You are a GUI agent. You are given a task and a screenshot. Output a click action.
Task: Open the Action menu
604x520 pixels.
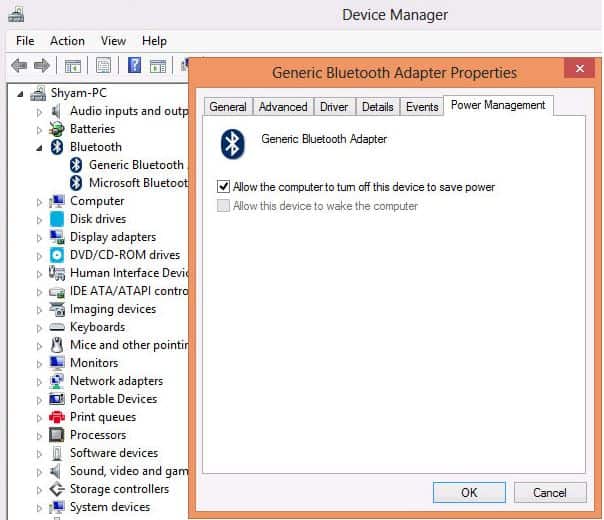pyautogui.click(x=67, y=41)
